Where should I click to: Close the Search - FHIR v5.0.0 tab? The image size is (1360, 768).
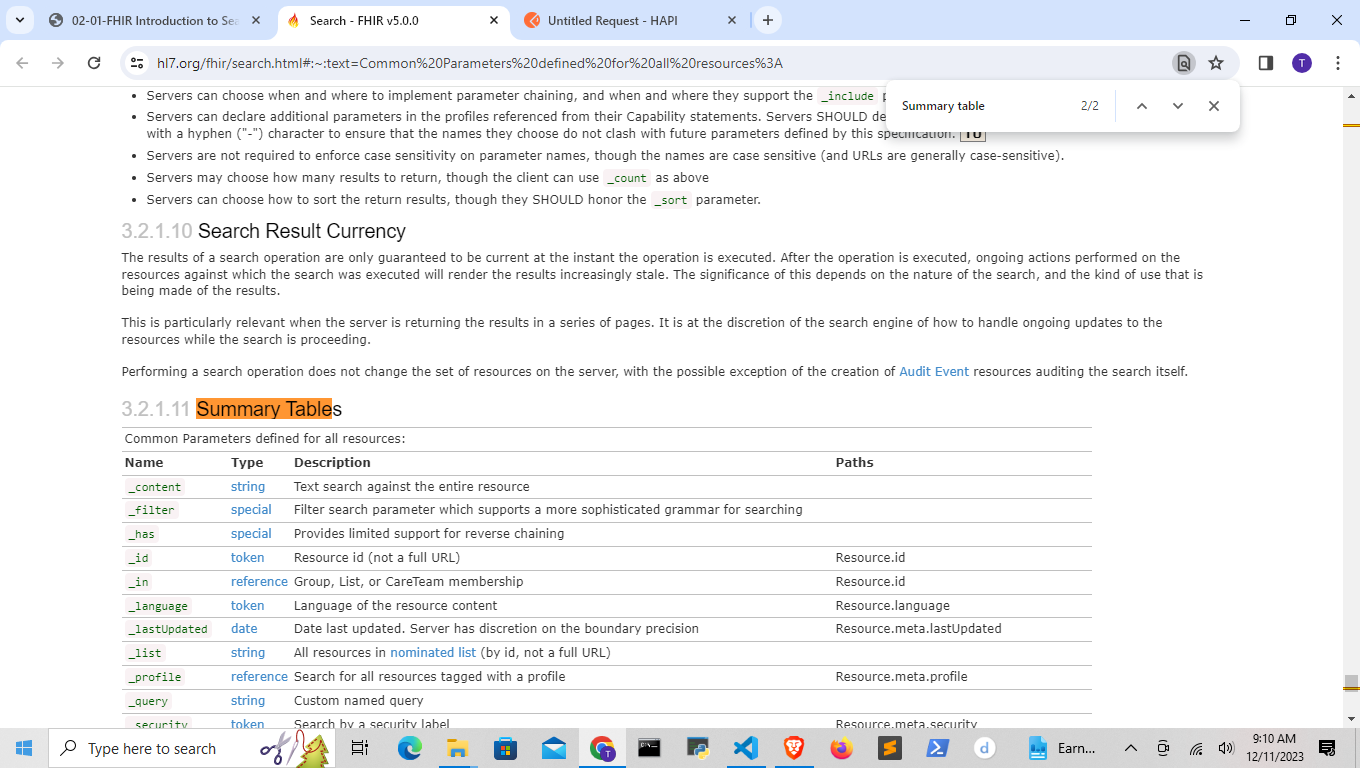pyautogui.click(x=494, y=20)
